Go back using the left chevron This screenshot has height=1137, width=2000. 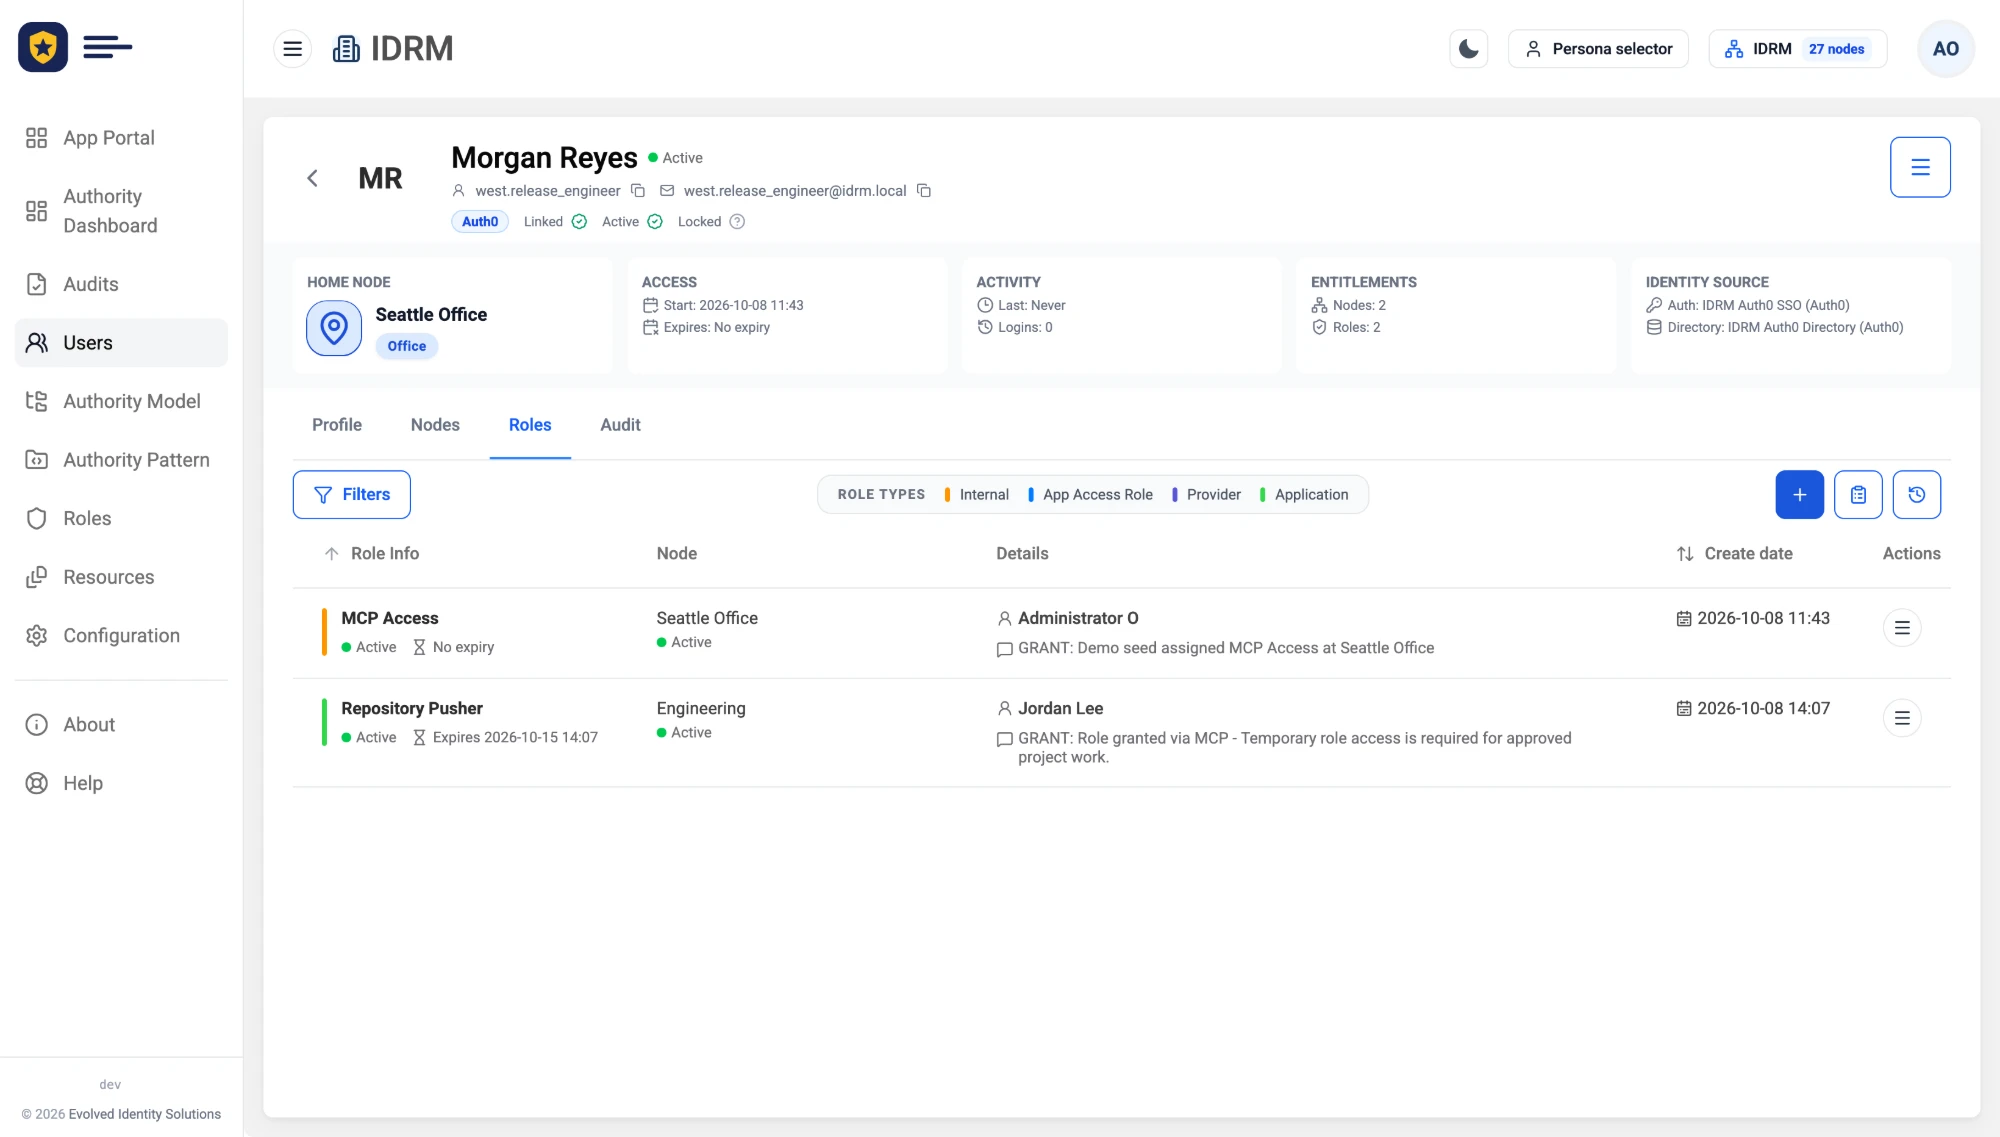click(x=312, y=178)
